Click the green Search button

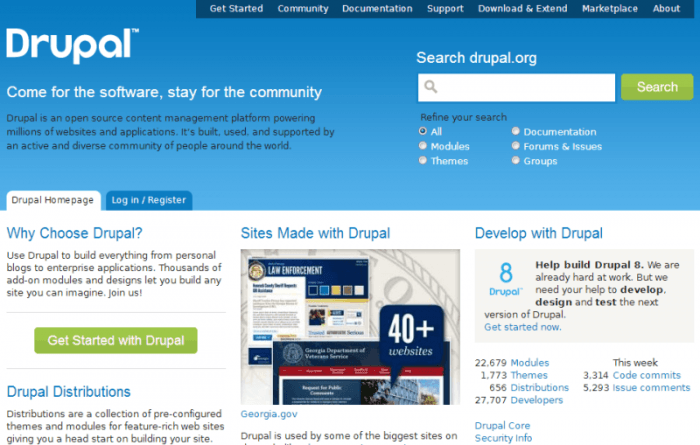[657, 87]
